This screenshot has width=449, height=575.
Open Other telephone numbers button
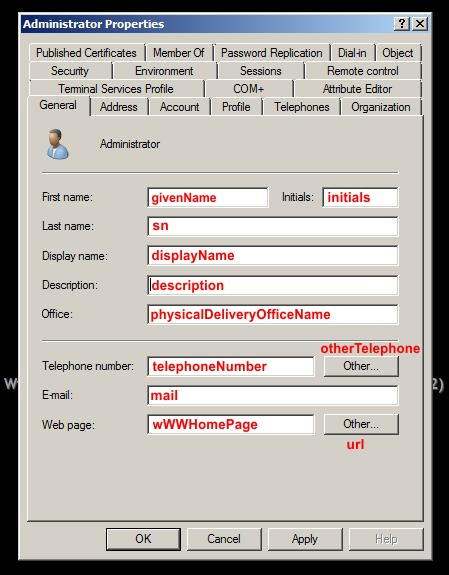[361, 366]
